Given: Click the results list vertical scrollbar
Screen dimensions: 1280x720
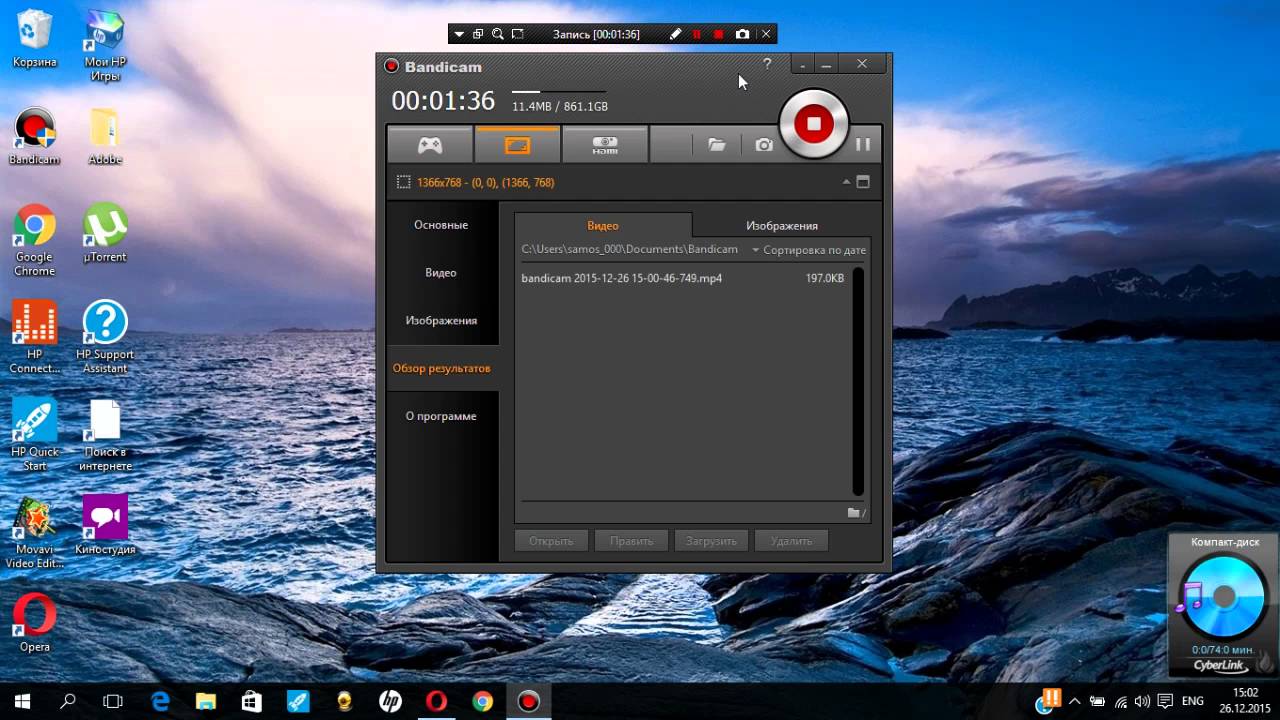Looking at the screenshot, I should (858, 380).
